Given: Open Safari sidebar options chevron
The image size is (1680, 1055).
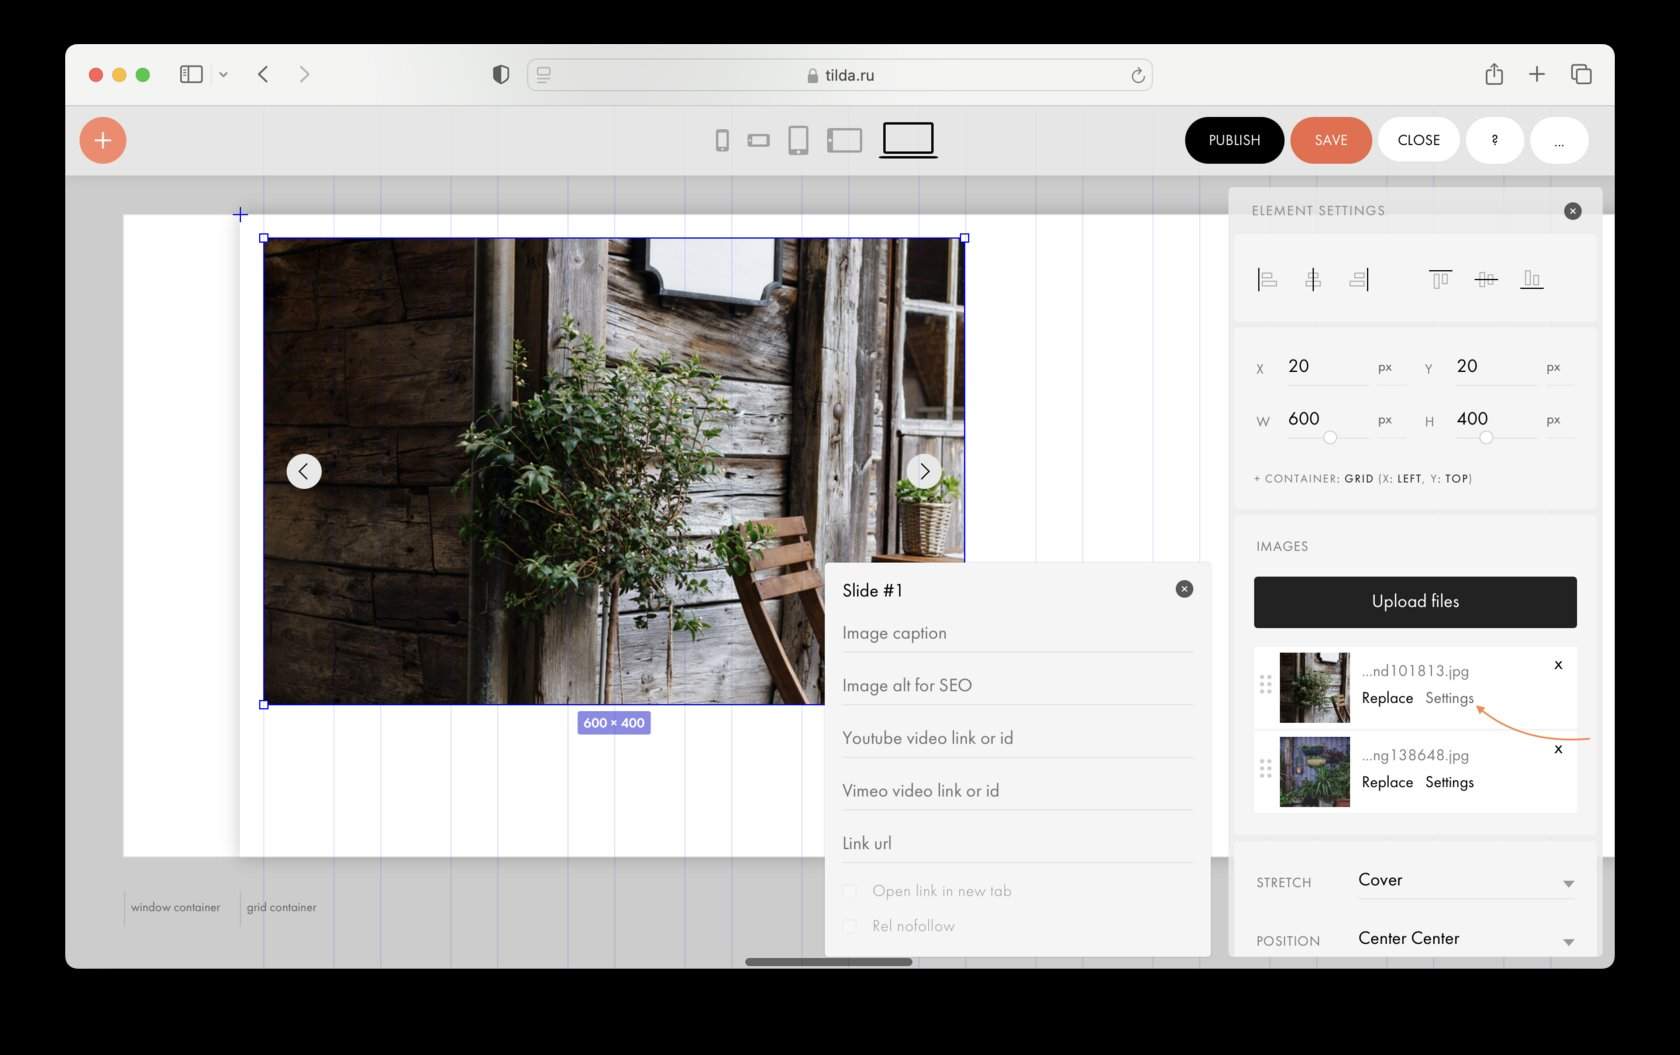Looking at the screenshot, I should tap(223, 75).
